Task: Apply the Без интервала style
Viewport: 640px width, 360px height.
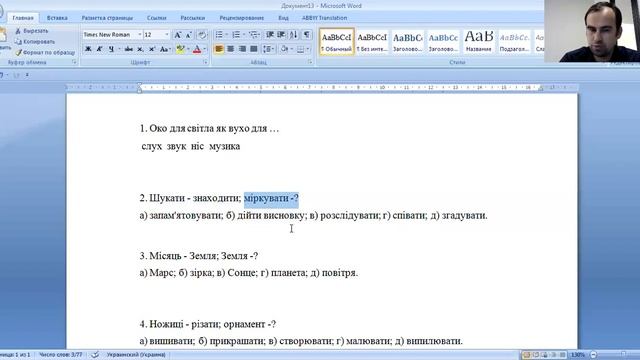Action: (372, 42)
